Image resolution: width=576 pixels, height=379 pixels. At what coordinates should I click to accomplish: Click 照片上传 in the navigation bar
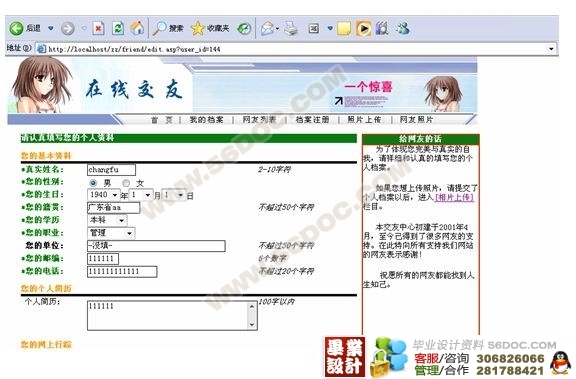tap(364, 120)
